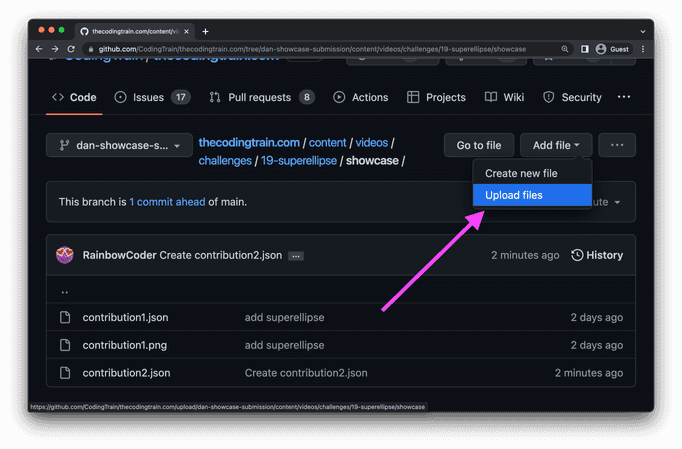The width and height of the screenshot is (682, 449).
Task: Open the browser three-dot menu
Action: [x=643, y=49]
